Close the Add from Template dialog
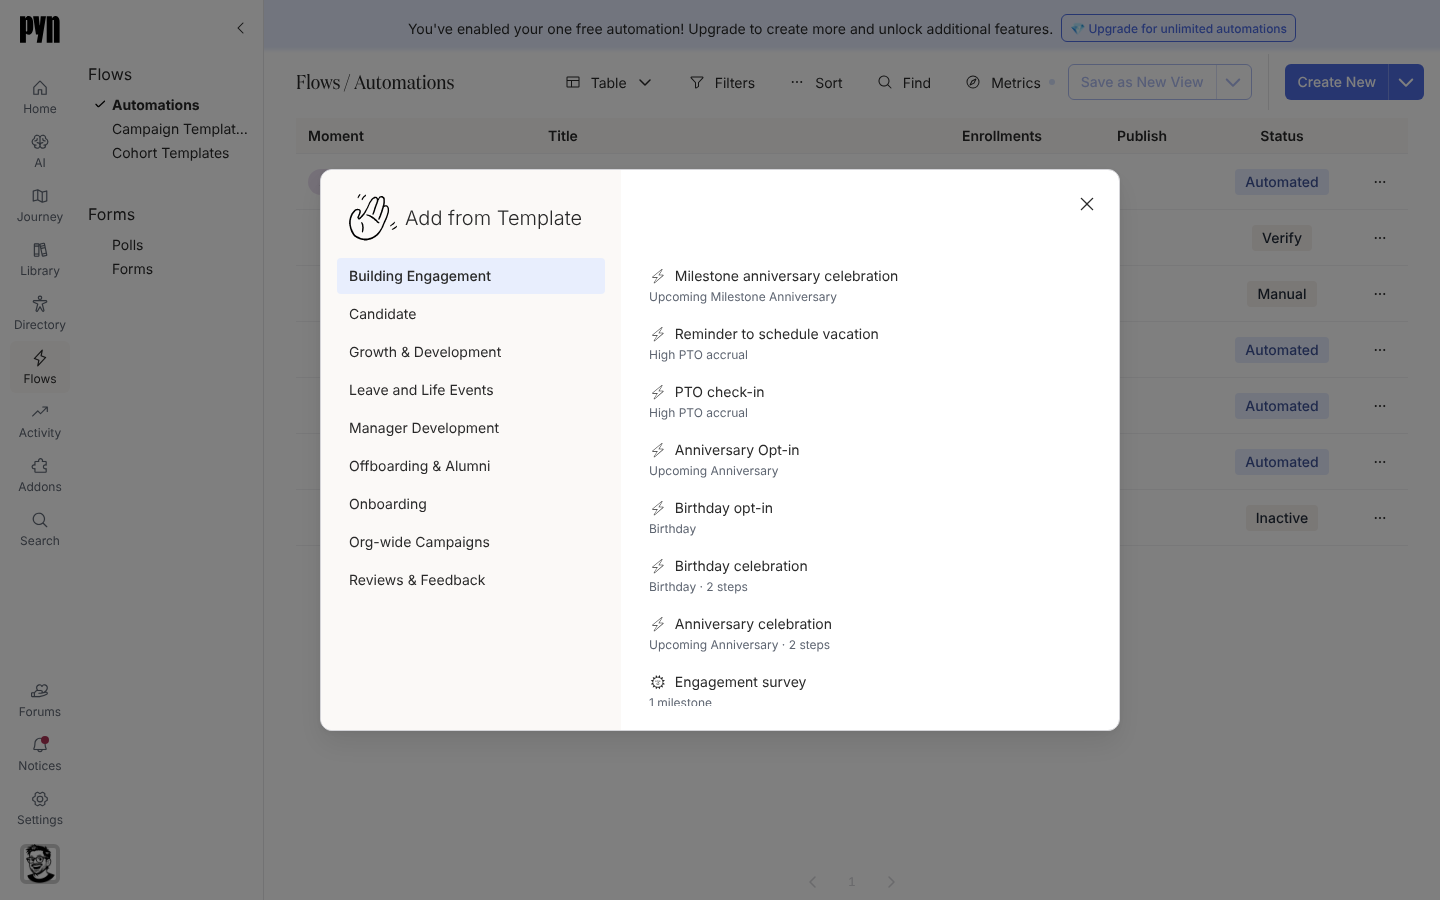 1087,204
